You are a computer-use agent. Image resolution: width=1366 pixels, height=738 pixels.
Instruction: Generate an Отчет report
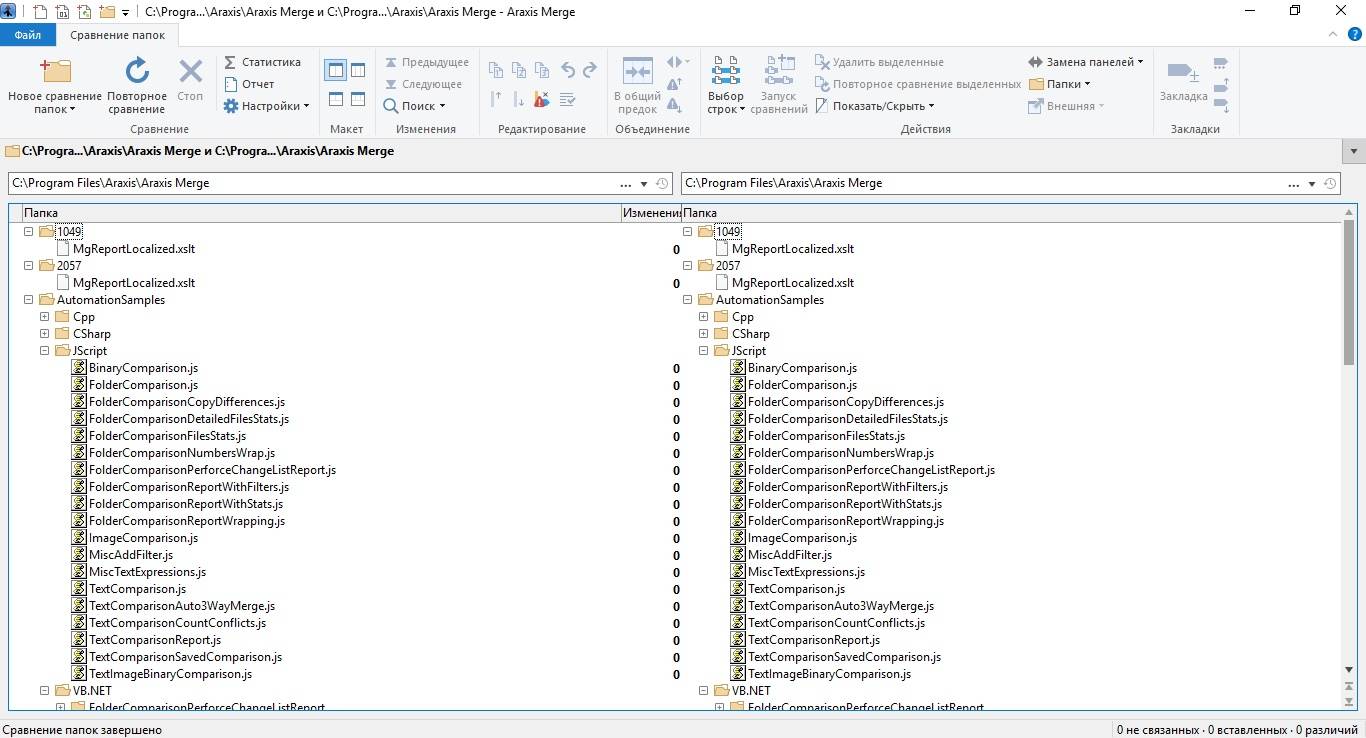click(x=249, y=84)
